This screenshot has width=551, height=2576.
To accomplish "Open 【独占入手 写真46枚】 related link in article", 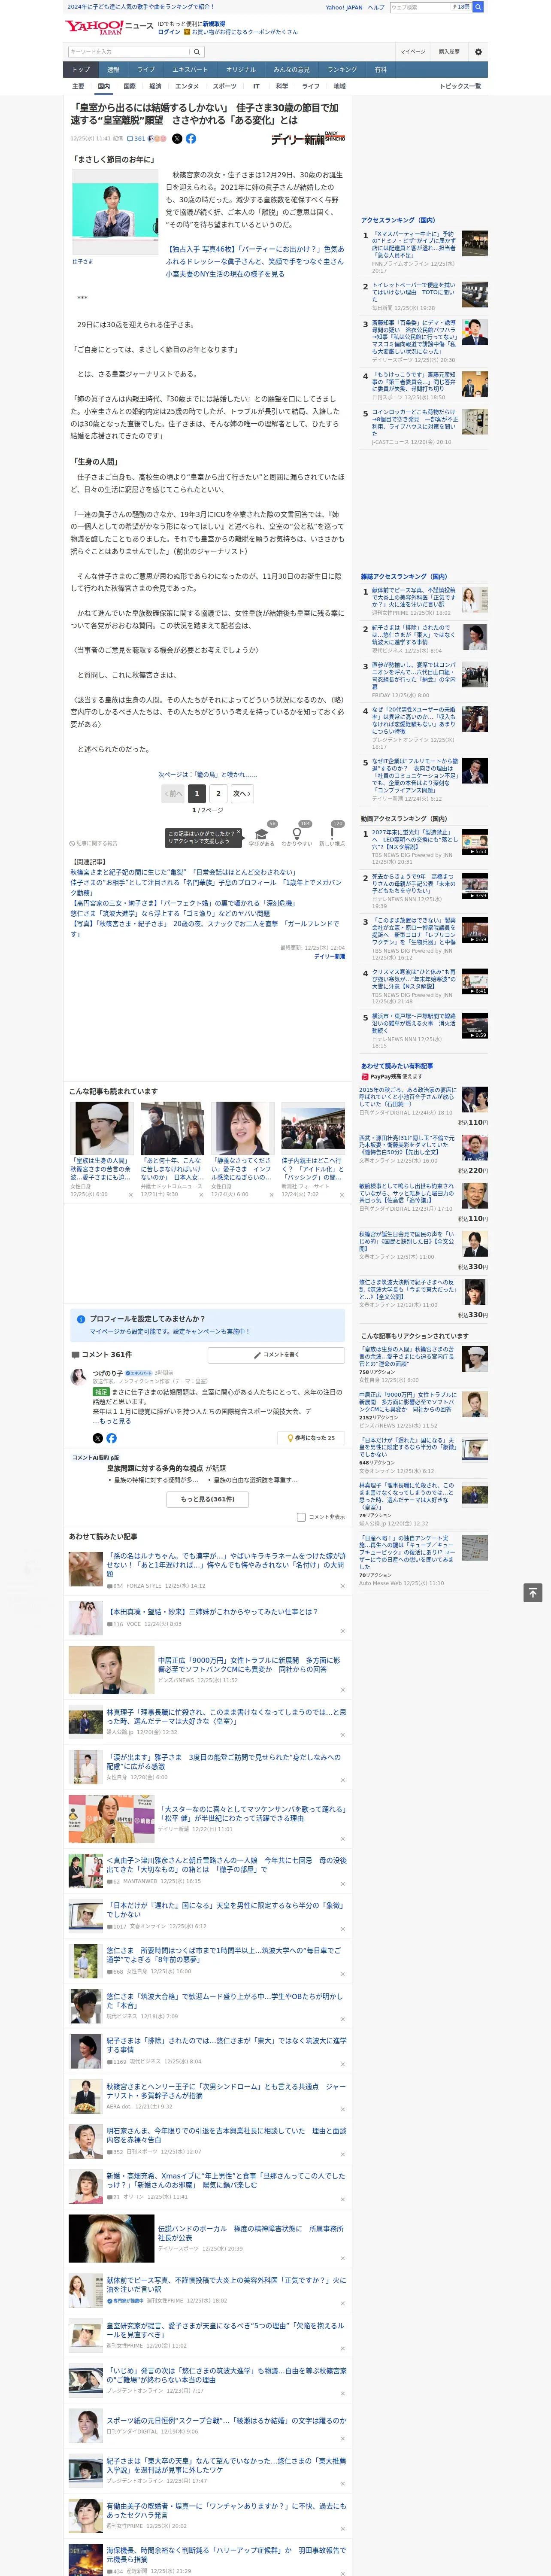I will (x=254, y=262).
